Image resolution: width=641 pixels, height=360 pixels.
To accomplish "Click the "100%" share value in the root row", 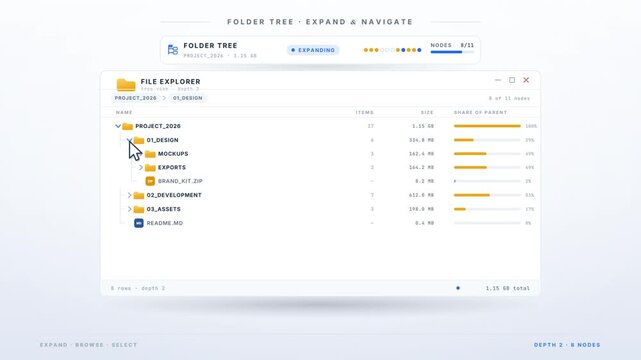I will (531, 126).
